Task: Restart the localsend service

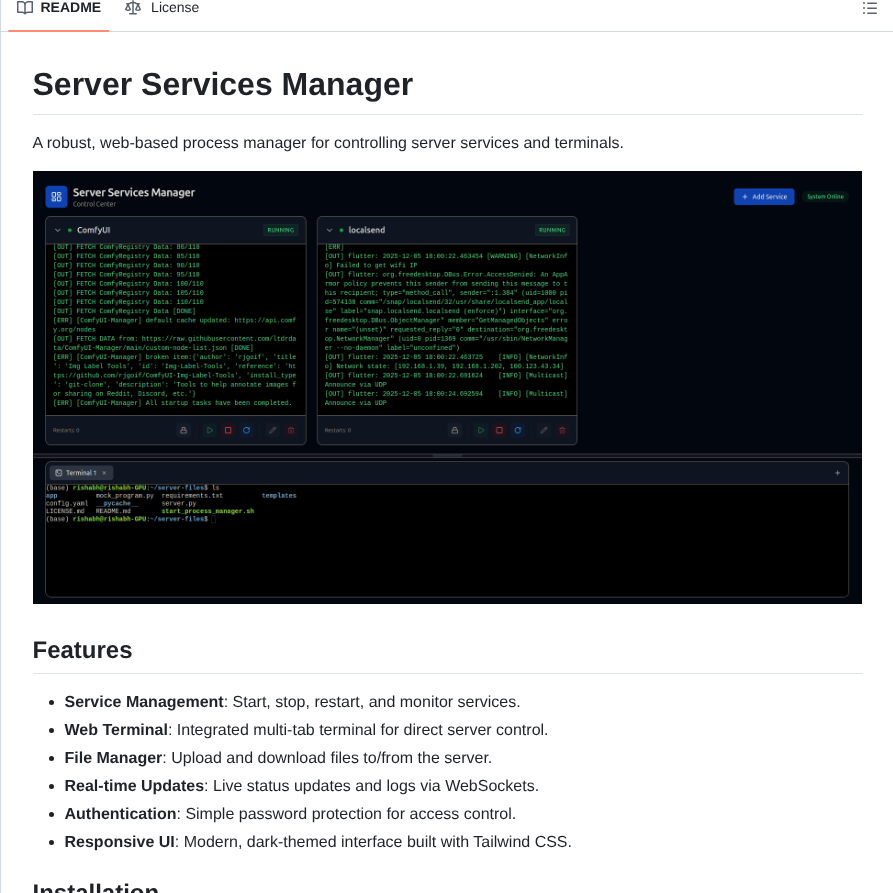Action: 517,430
